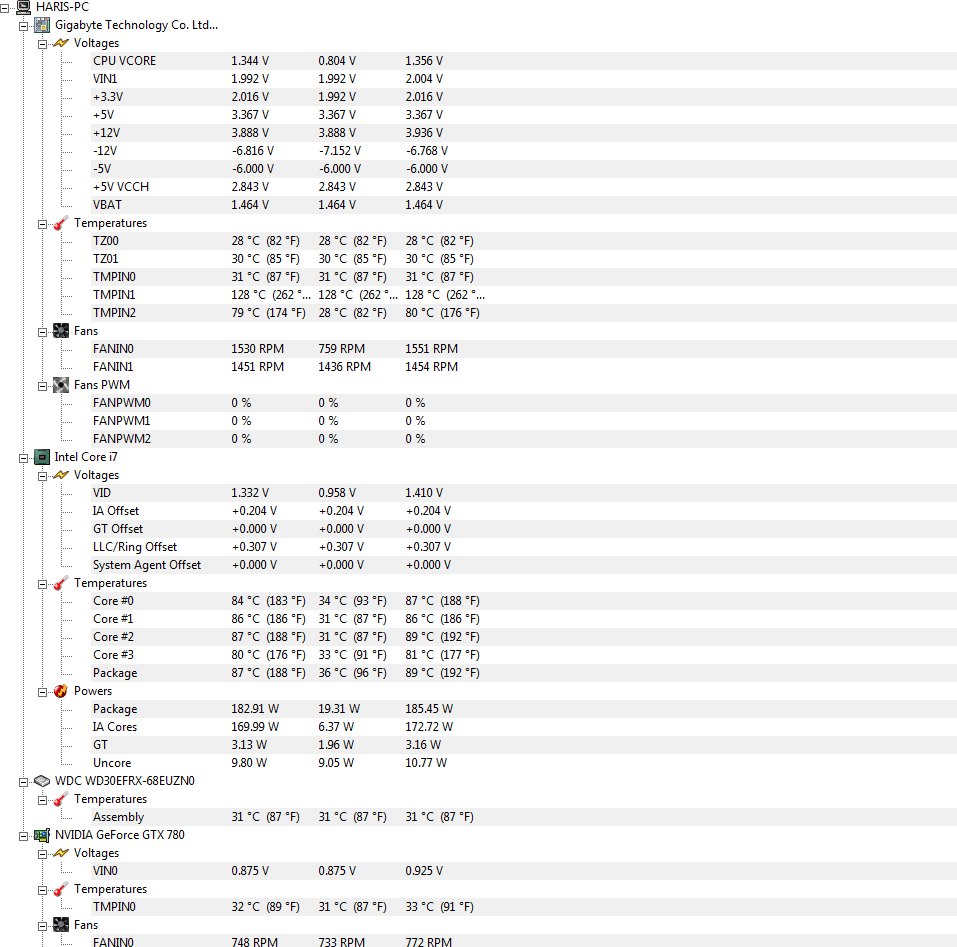
Task: Click the Powers flame icon
Action: 61,691
